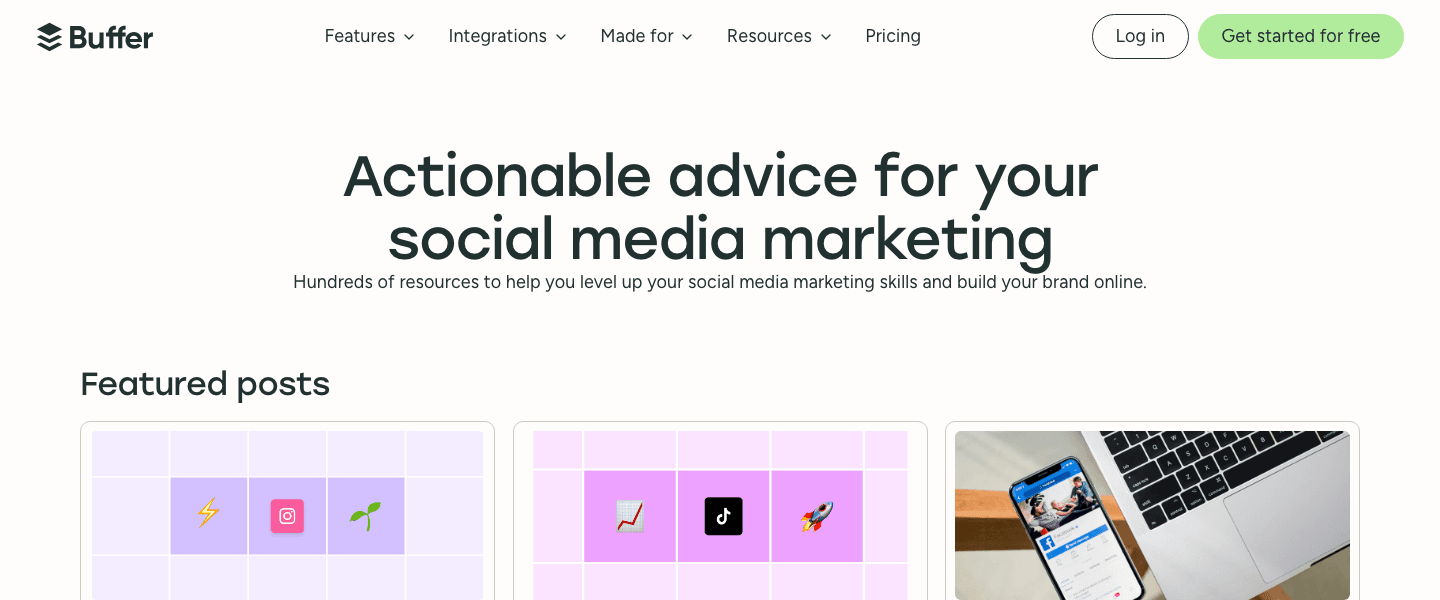The image size is (1440, 600).
Task: Click the lightning bolt emoji tile
Action: (x=208, y=516)
